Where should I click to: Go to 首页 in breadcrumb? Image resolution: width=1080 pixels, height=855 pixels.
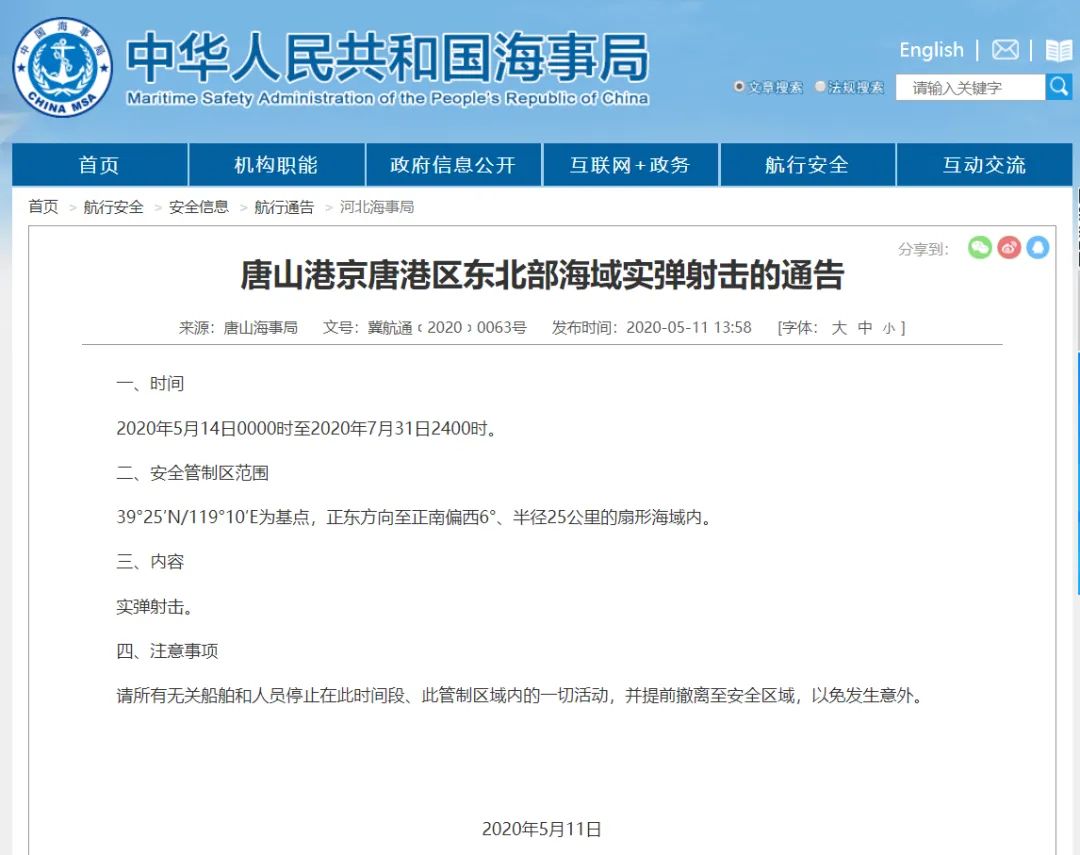[x=43, y=207]
